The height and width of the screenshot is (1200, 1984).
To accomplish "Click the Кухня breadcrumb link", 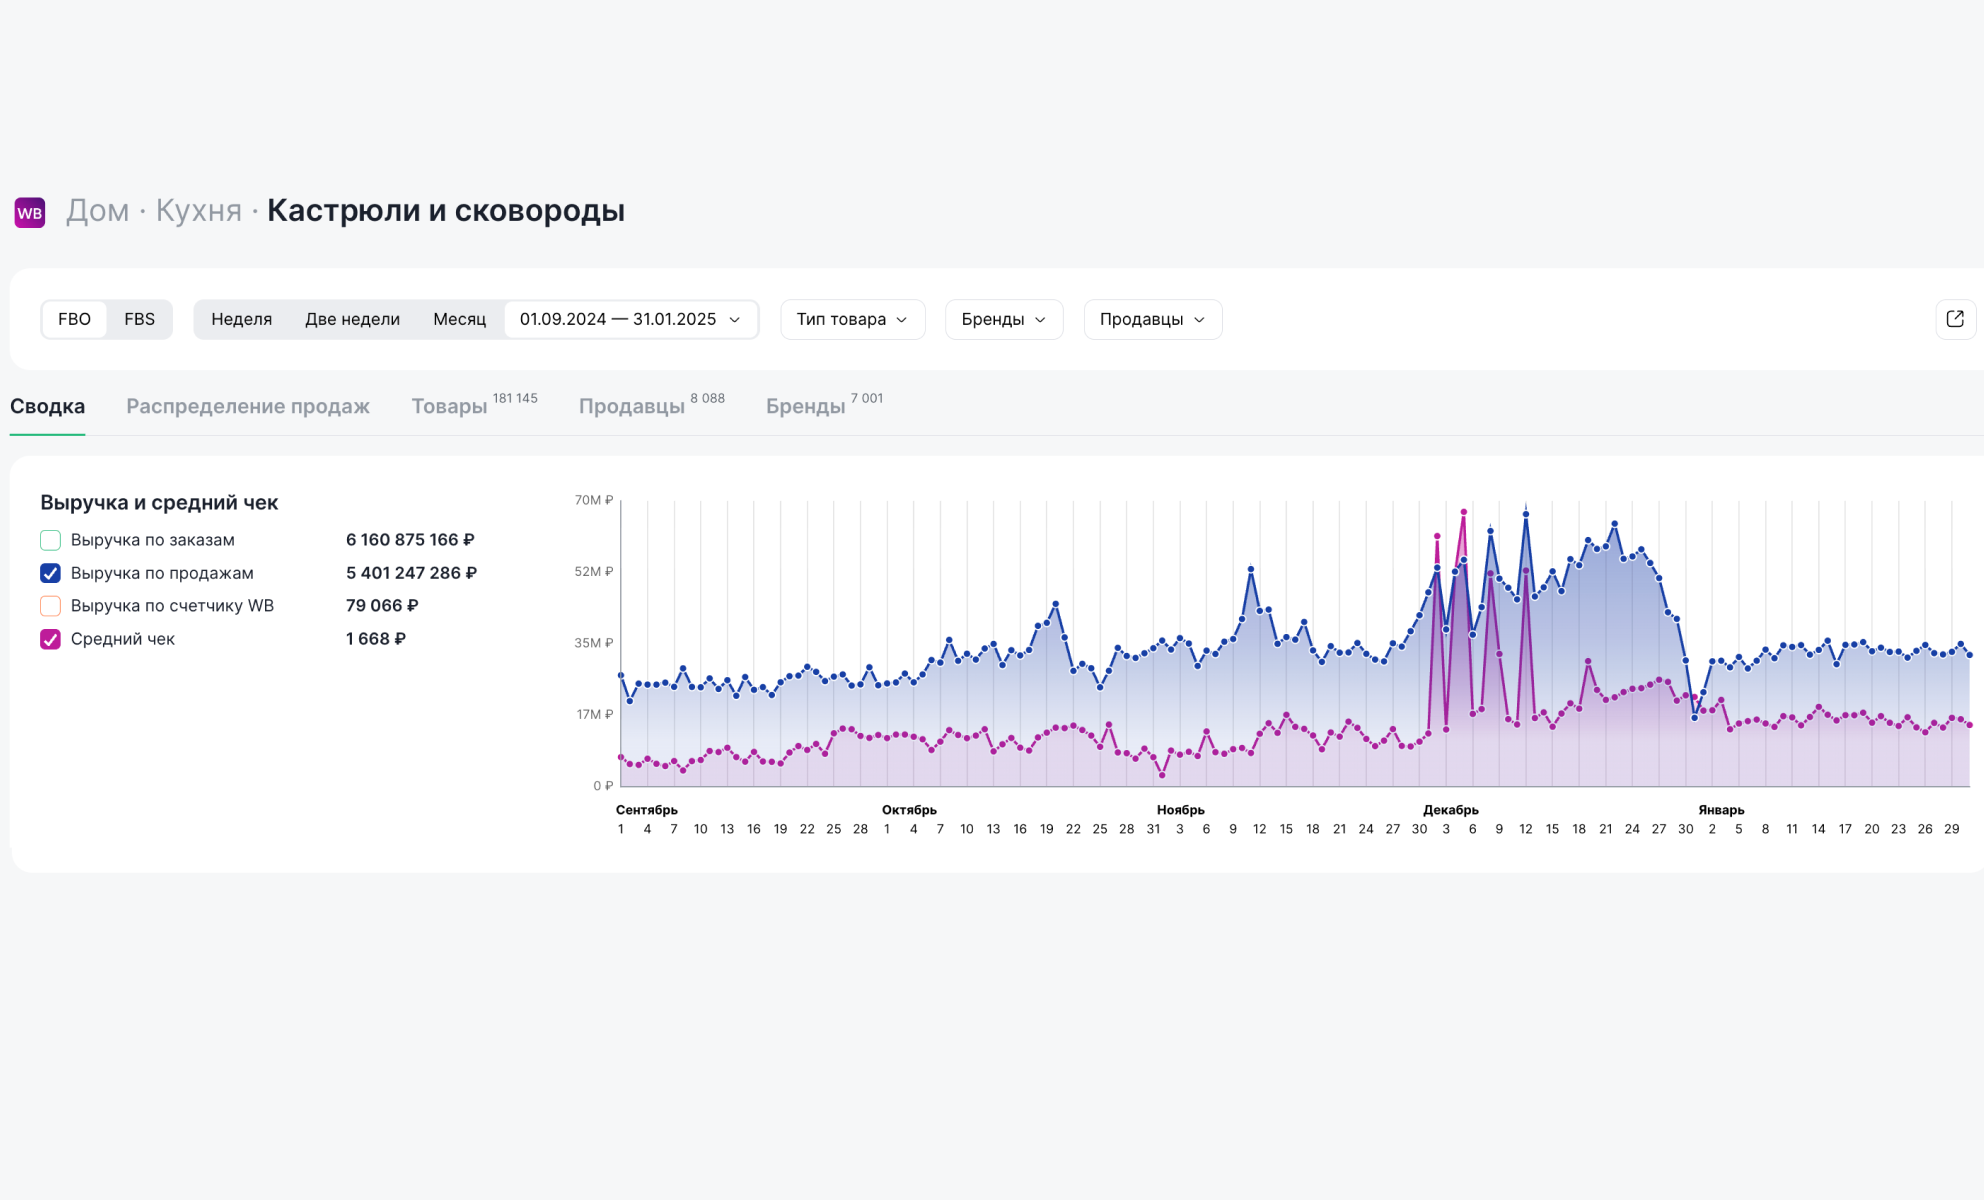I will coord(198,211).
